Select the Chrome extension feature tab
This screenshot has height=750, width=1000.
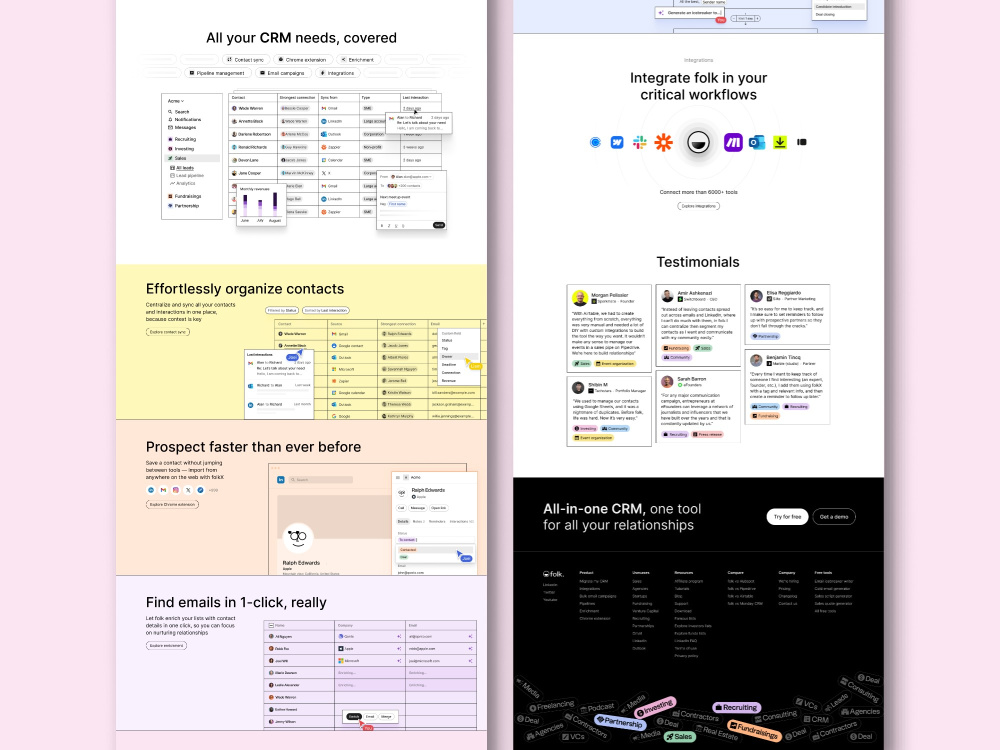[x=302, y=59]
